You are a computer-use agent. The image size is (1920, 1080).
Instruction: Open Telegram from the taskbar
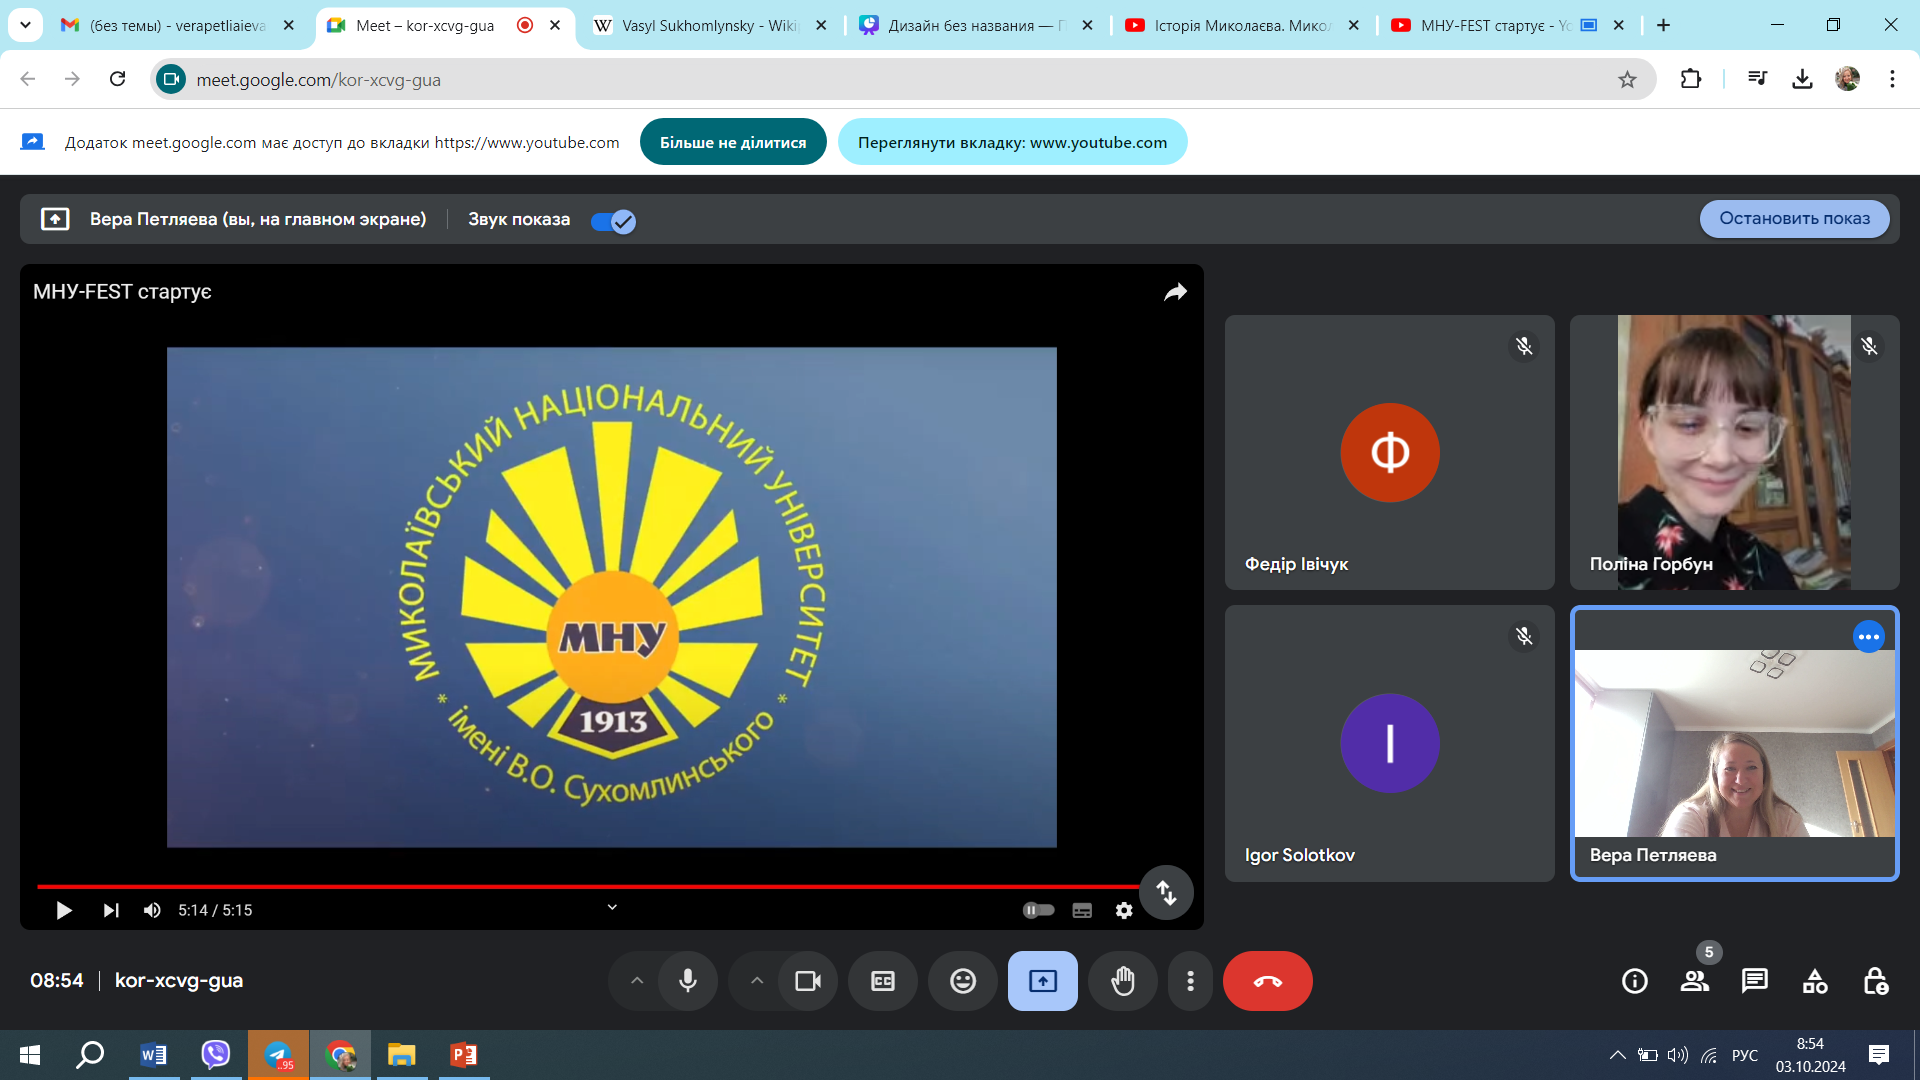(278, 1055)
